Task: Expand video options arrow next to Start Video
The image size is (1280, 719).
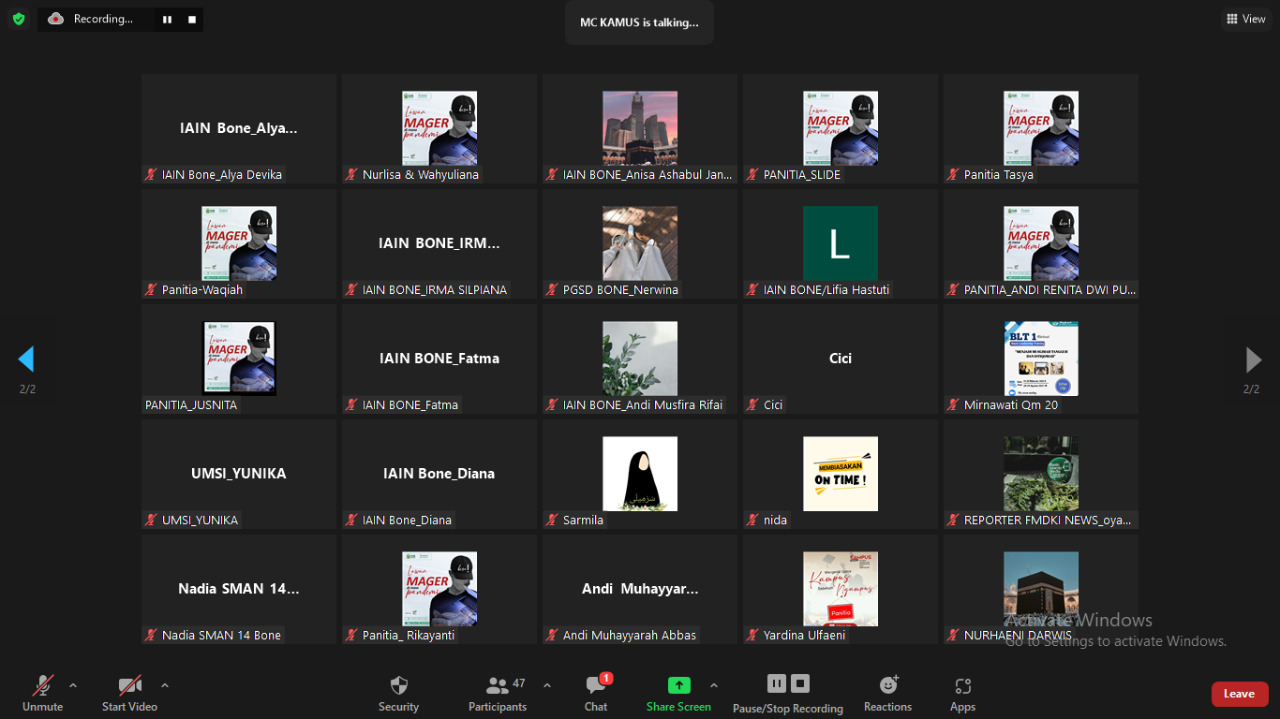Action: click(x=165, y=685)
